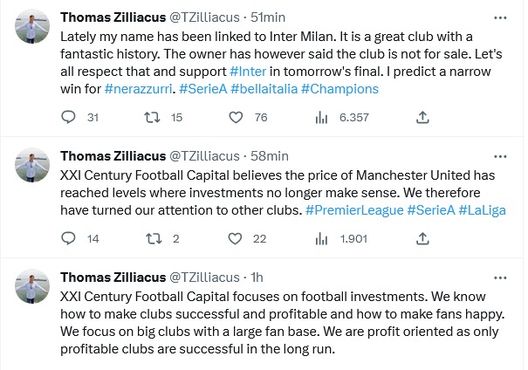
Task: Open the @TZilliacus handle on the 1h tweet
Action: 204,277
